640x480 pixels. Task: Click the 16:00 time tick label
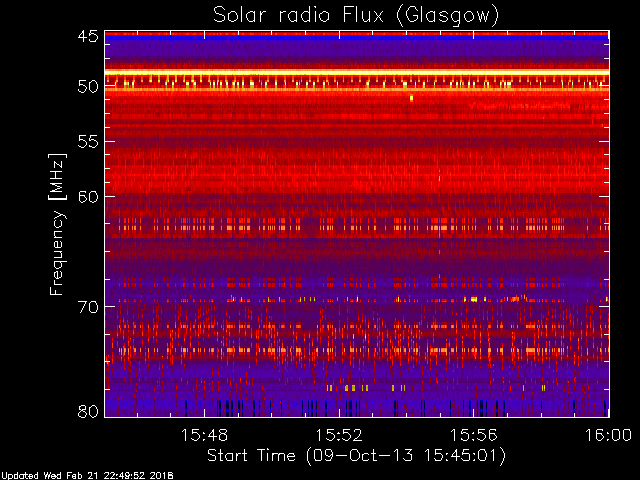[608, 435]
